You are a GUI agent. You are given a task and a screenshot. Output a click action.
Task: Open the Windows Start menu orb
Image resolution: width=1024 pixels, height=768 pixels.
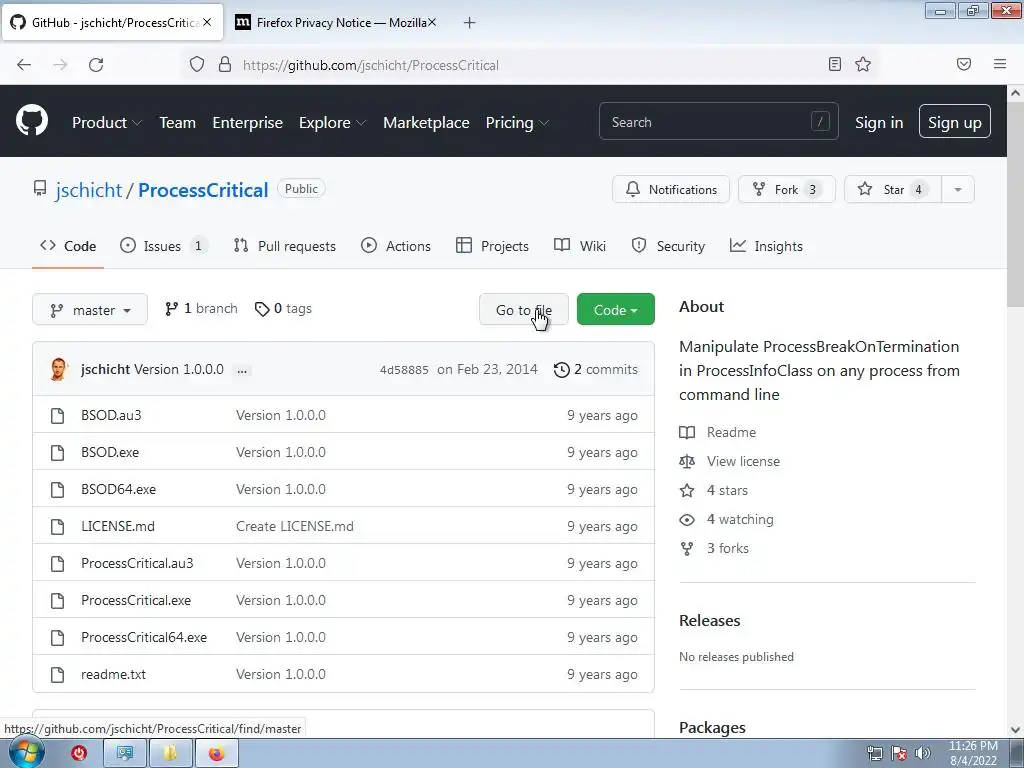coord(27,752)
